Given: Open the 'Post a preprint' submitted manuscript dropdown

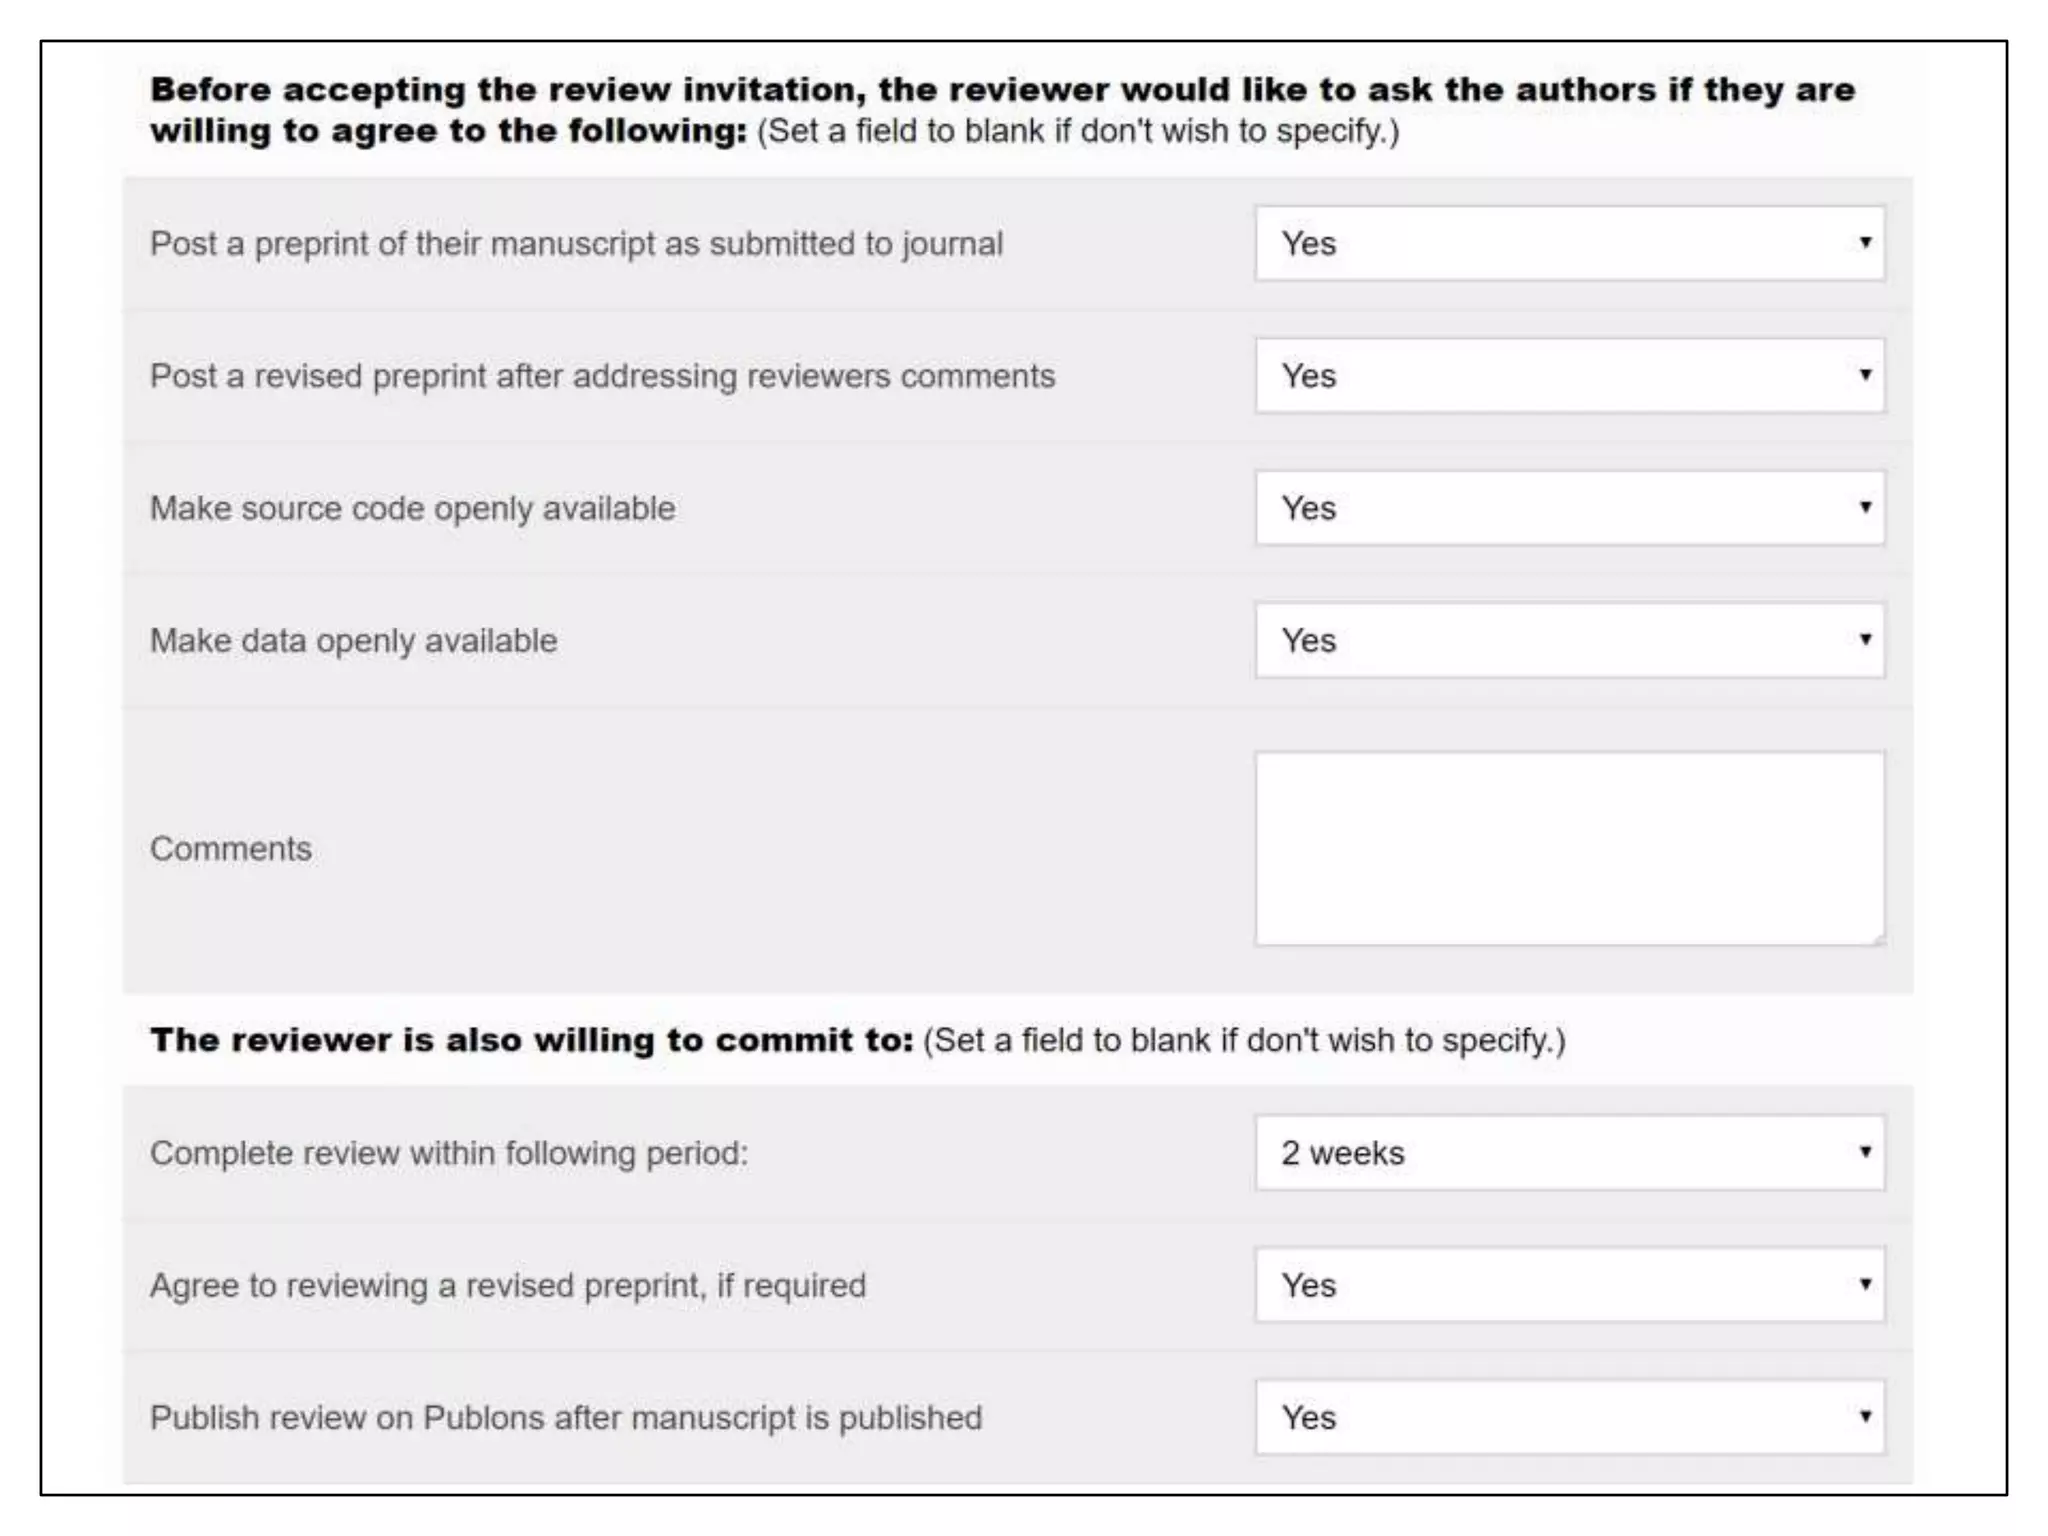Looking at the screenshot, I should pyautogui.click(x=1569, y=243).
